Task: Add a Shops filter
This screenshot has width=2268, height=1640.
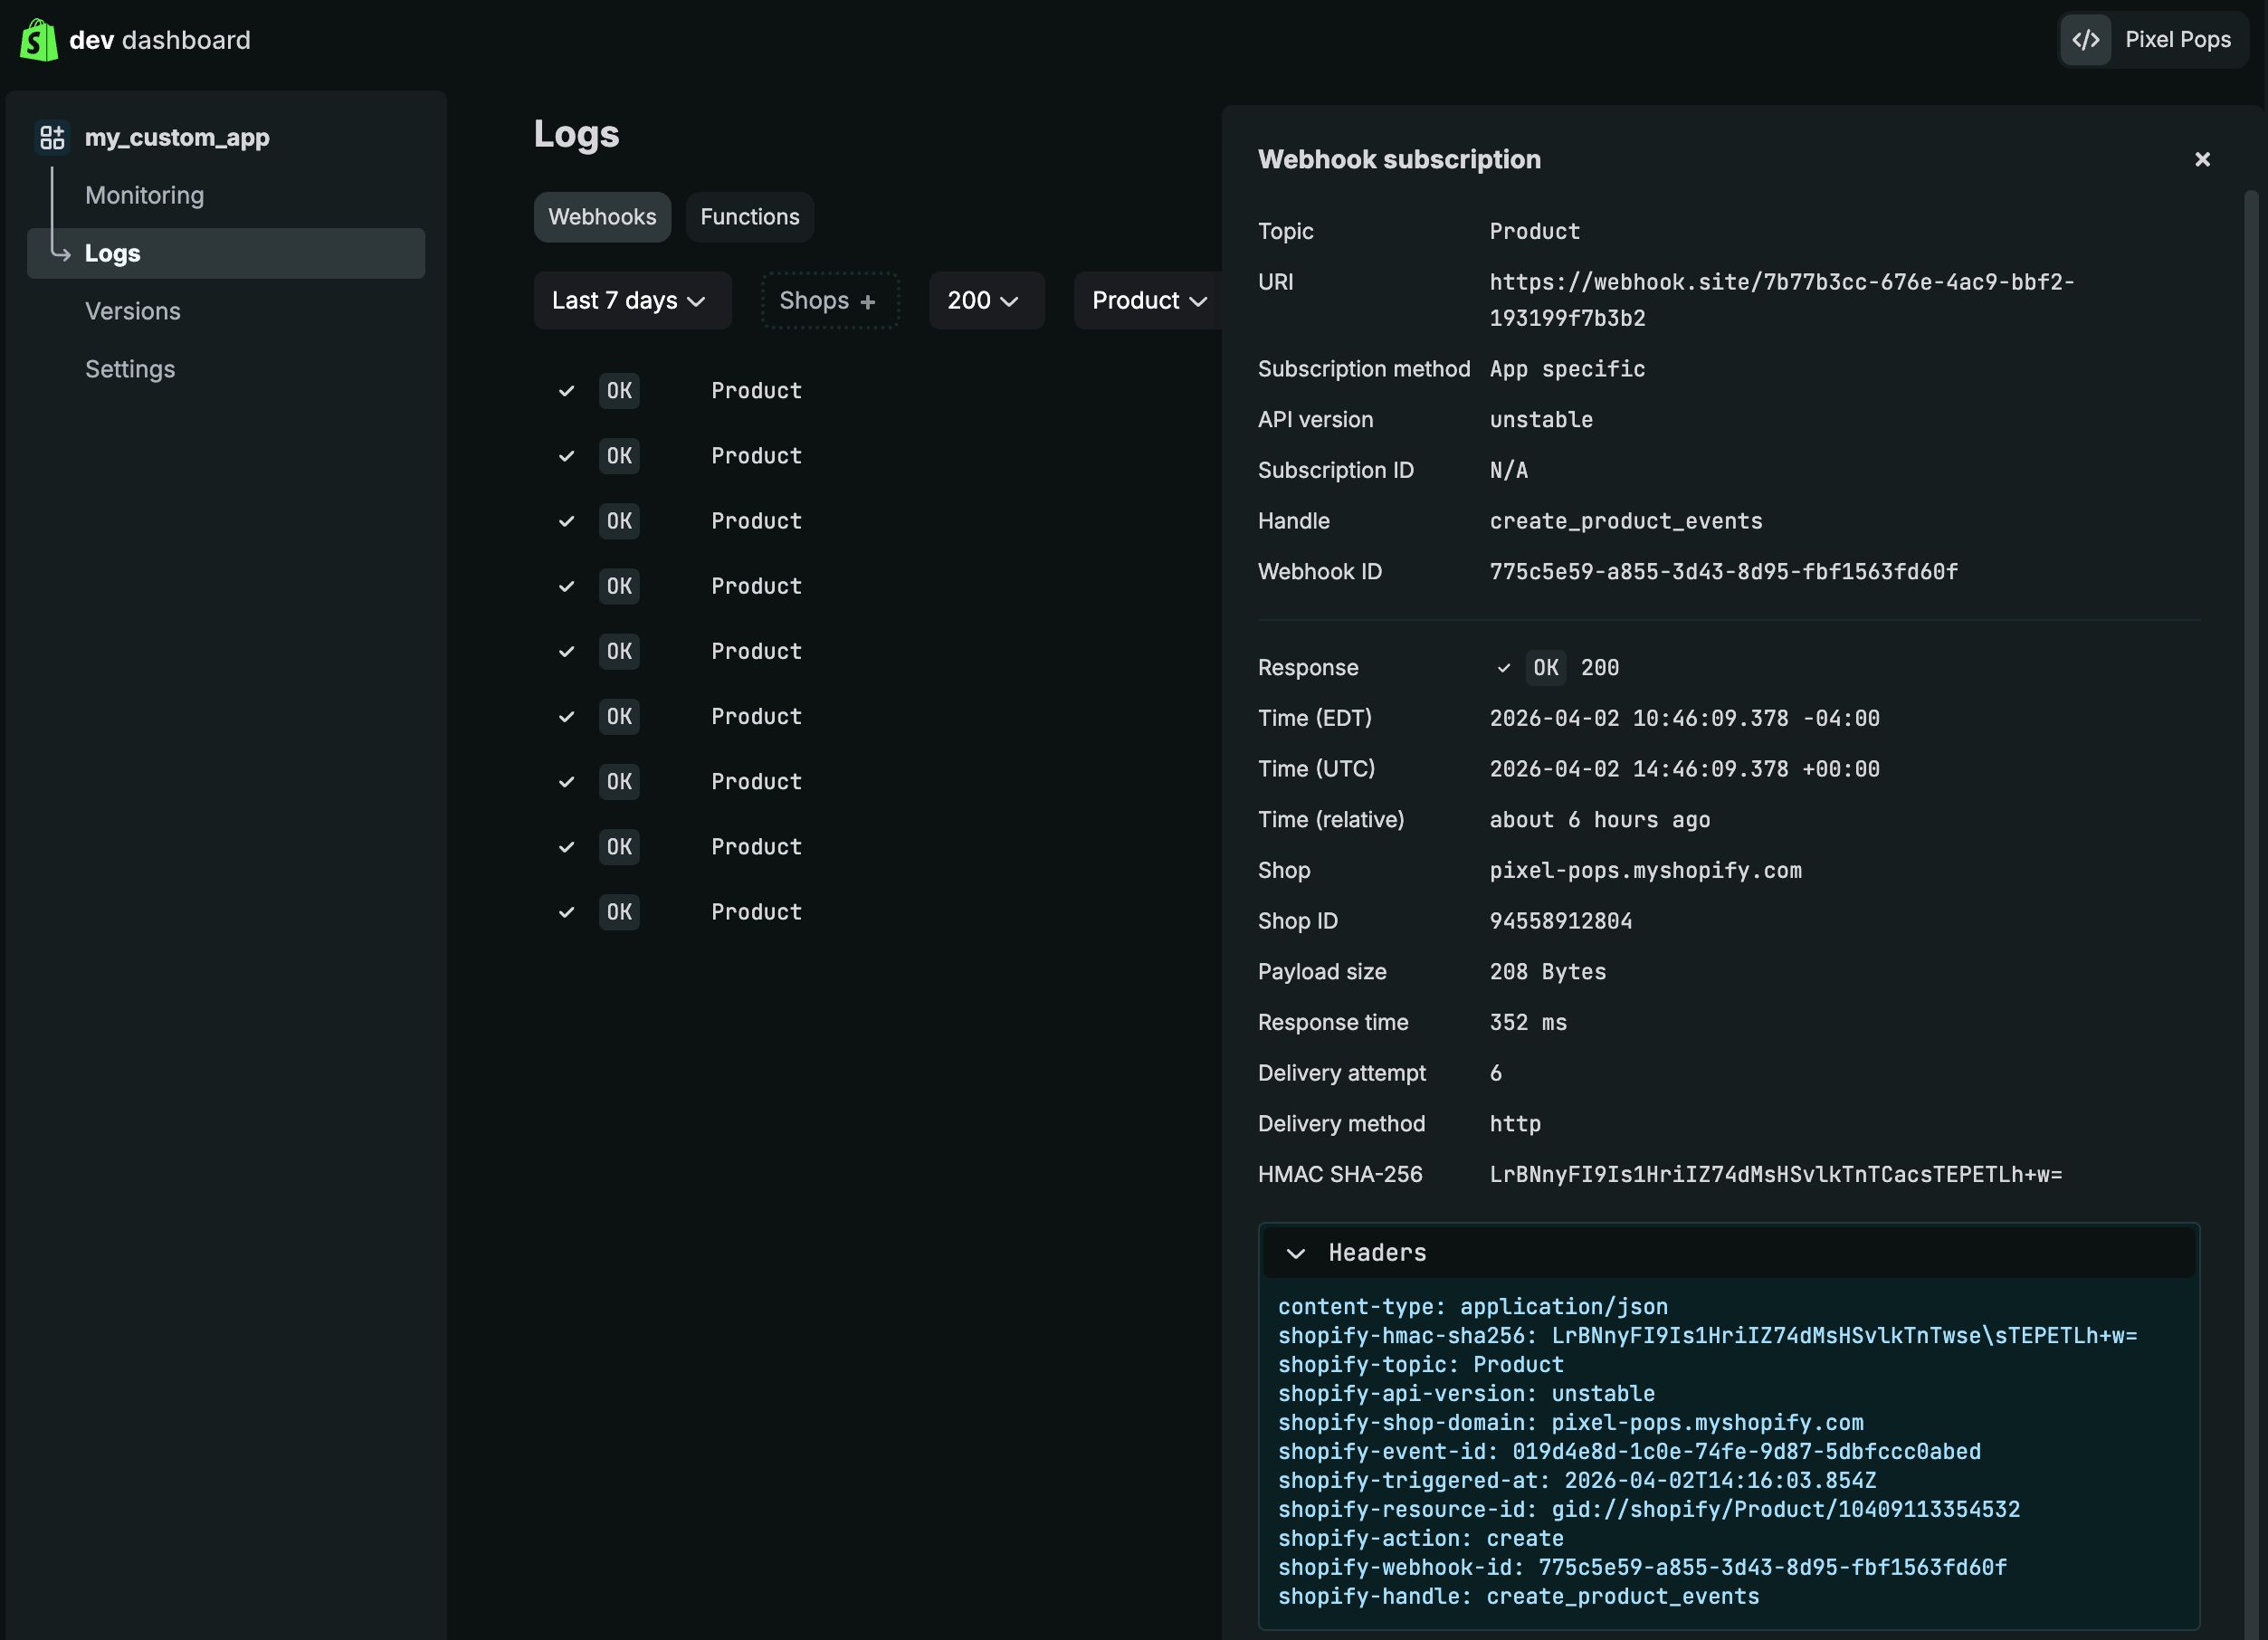Action: click(x=830, y=300)
